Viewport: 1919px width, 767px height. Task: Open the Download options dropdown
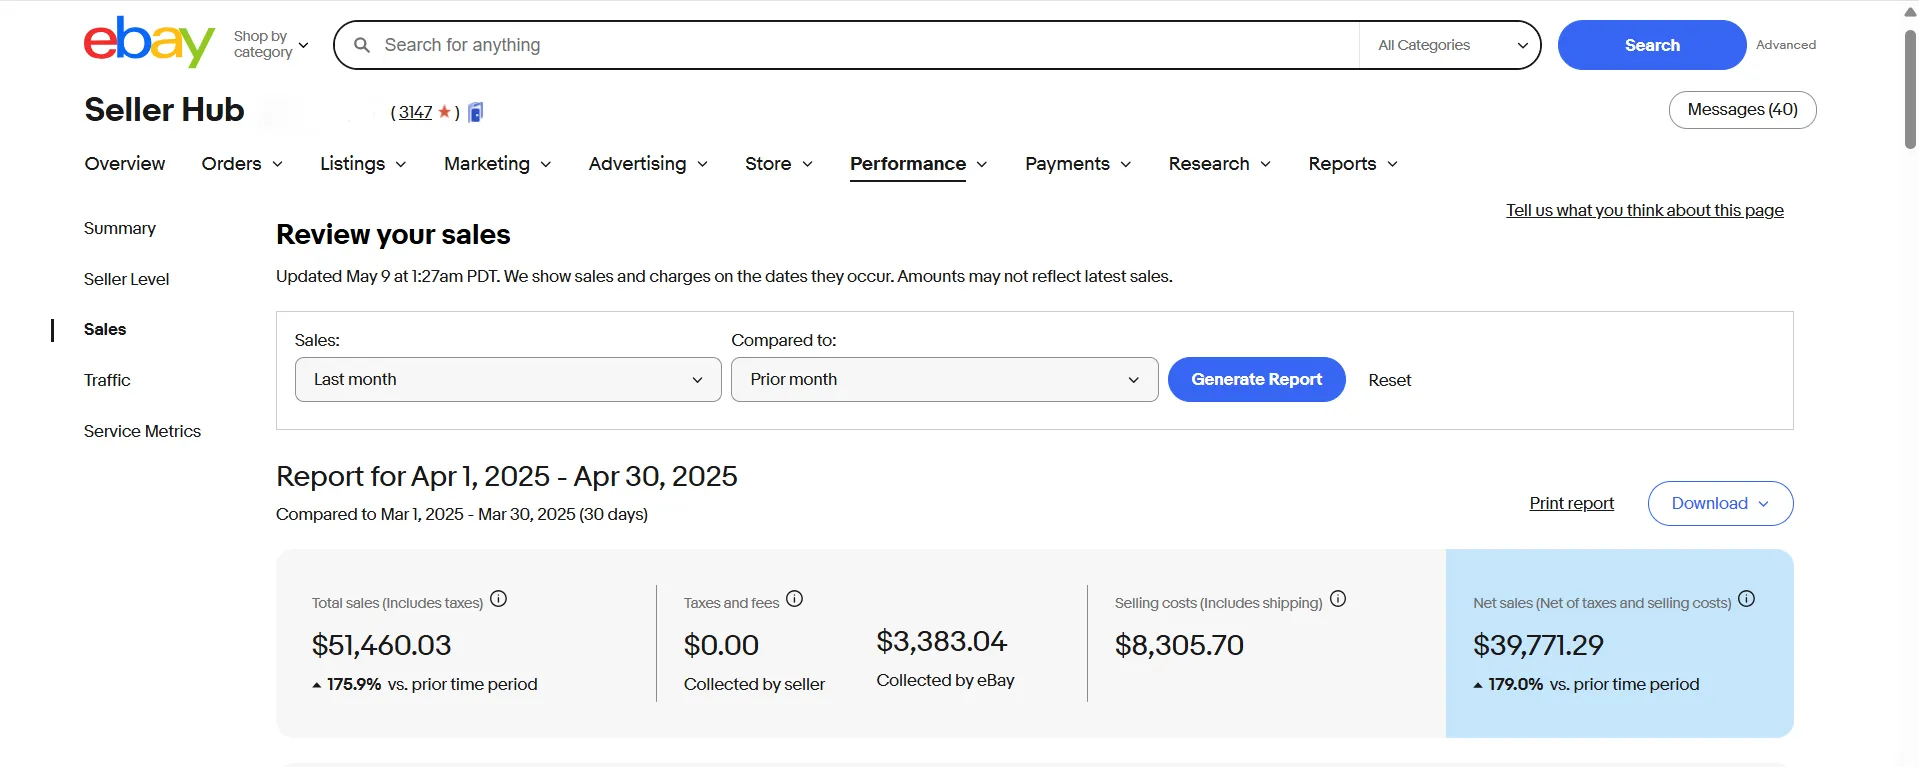(1720, 503)
